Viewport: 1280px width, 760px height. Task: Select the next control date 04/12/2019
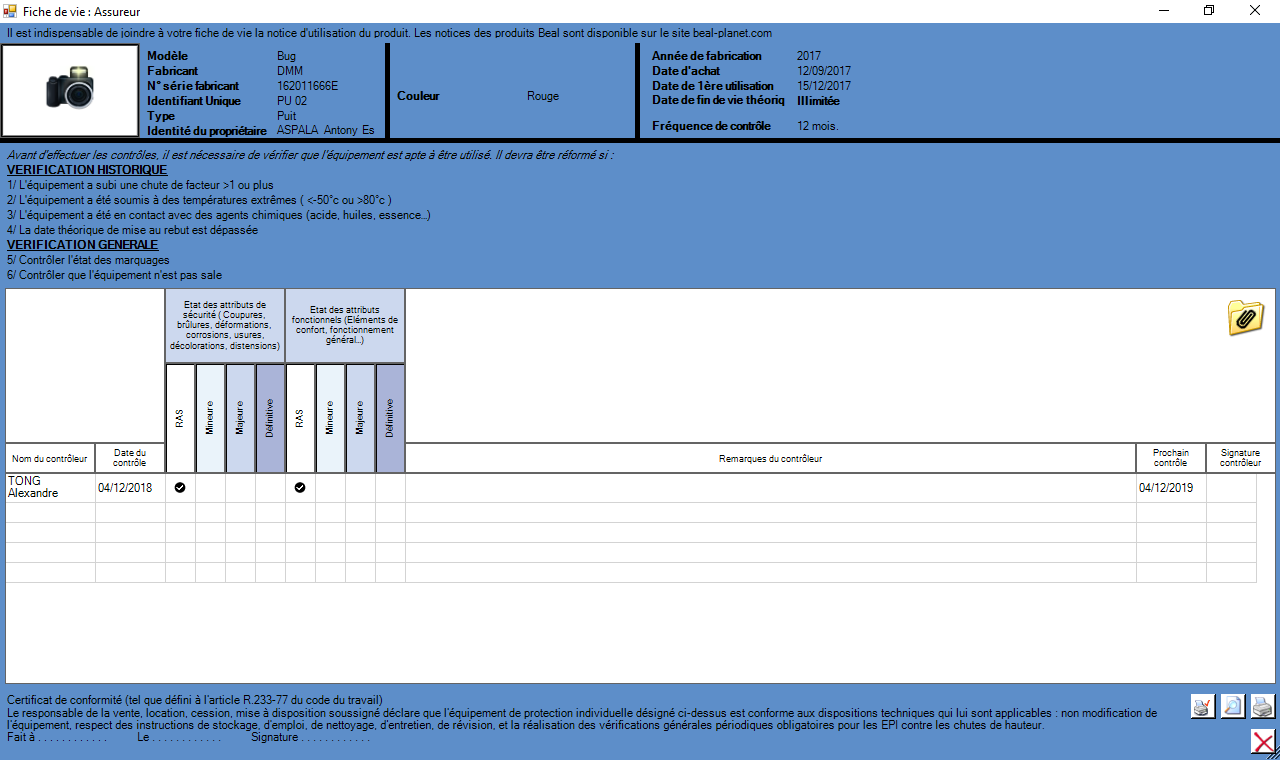pos(1170,488)
